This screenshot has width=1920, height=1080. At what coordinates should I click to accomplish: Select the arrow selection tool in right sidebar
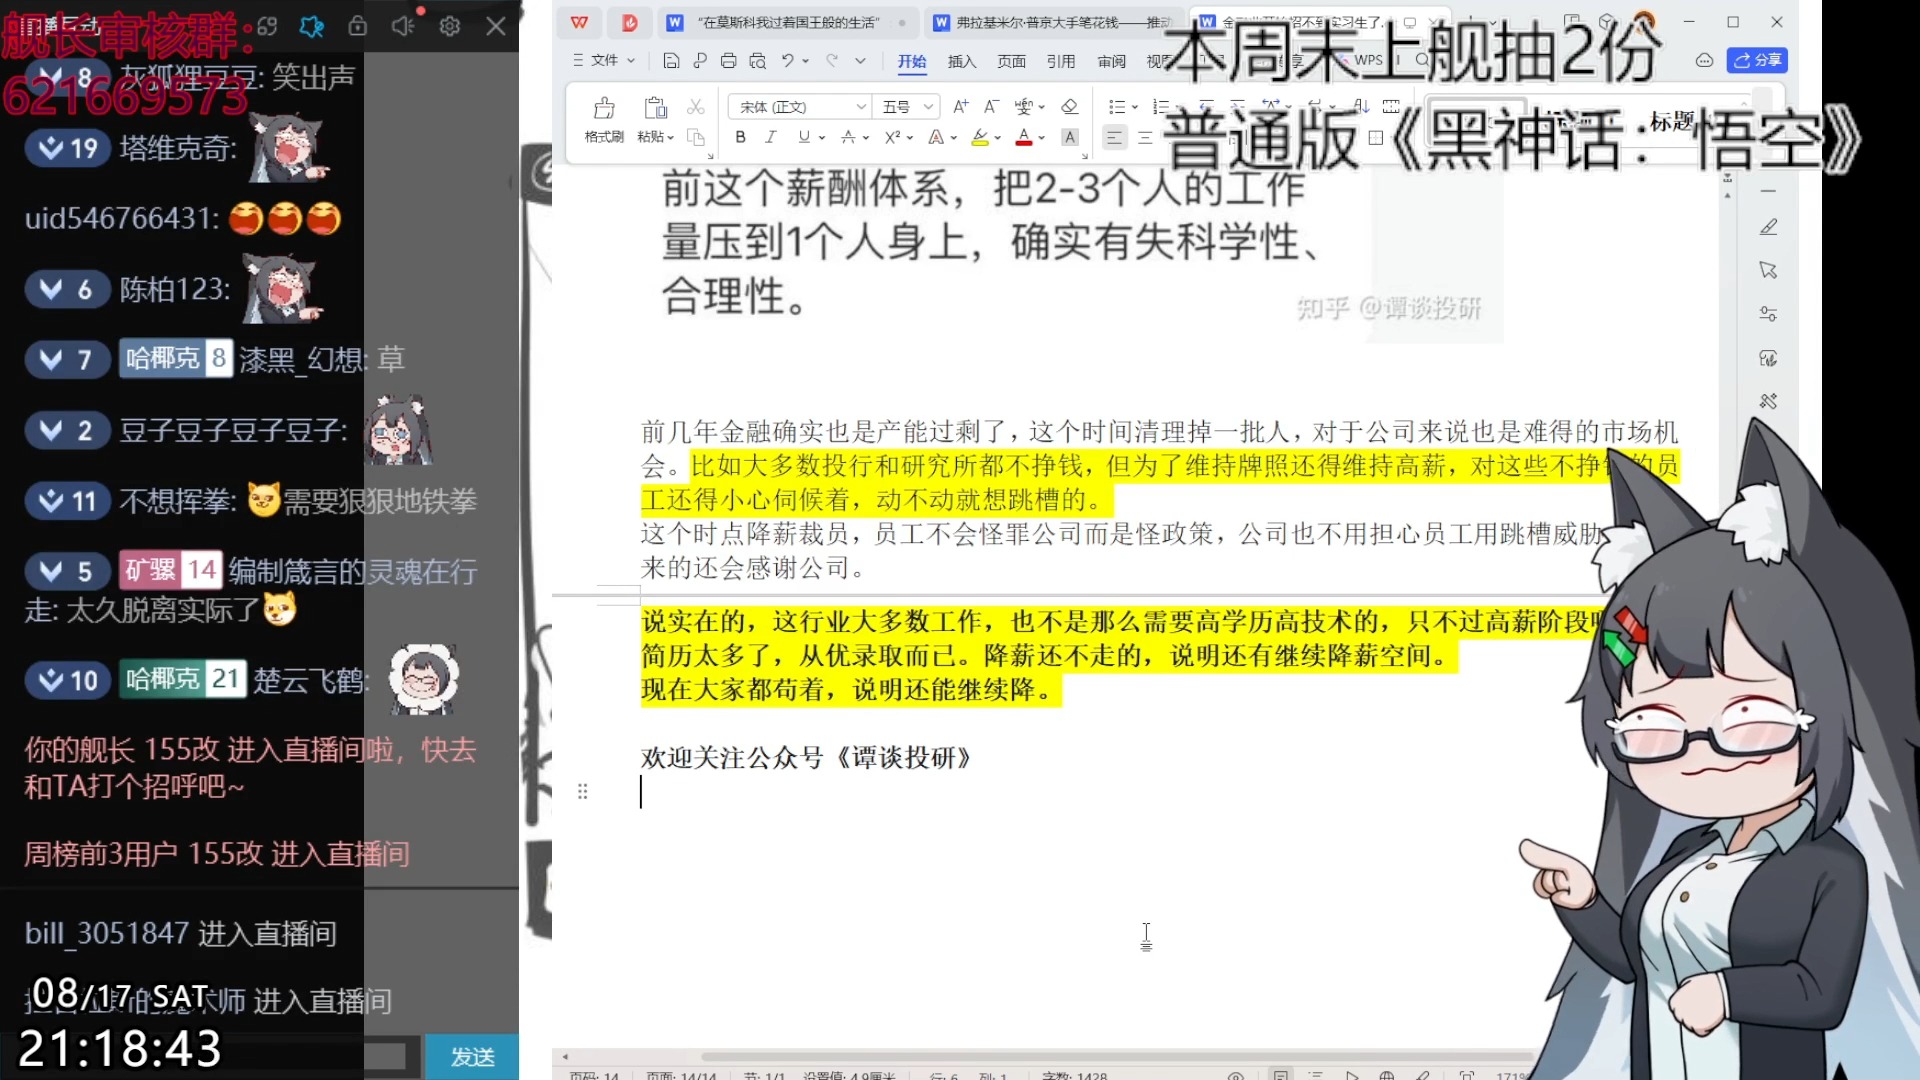click(x=1768, y=271)
